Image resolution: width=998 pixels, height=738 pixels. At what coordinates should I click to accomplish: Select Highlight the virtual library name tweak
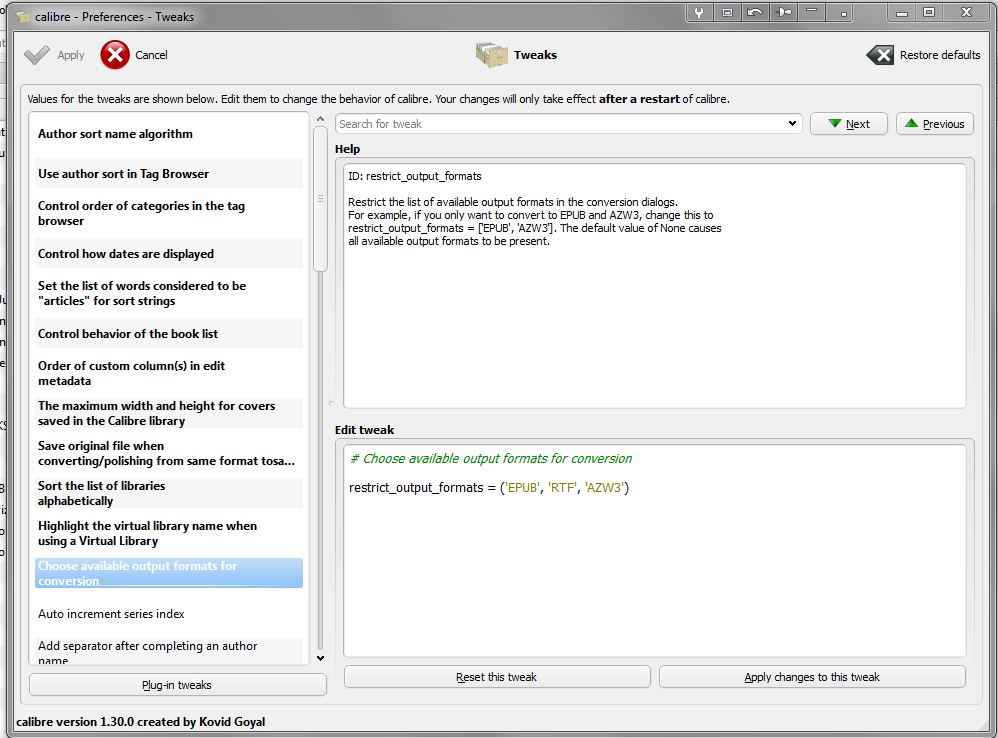pos(169,533)
